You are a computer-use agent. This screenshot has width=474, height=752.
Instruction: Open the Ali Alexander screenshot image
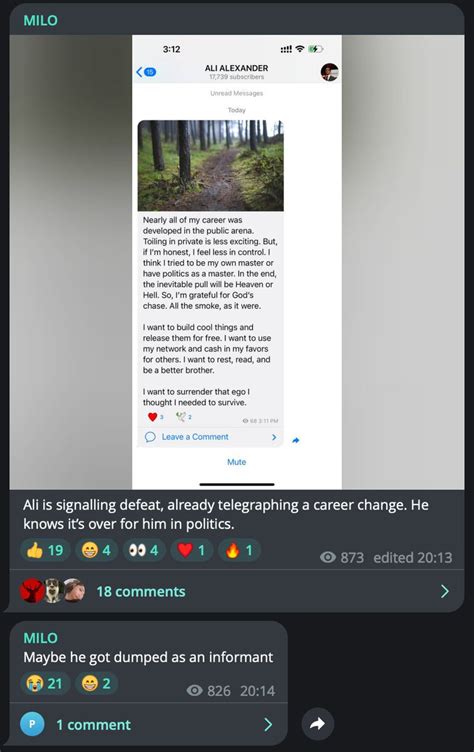237,262
